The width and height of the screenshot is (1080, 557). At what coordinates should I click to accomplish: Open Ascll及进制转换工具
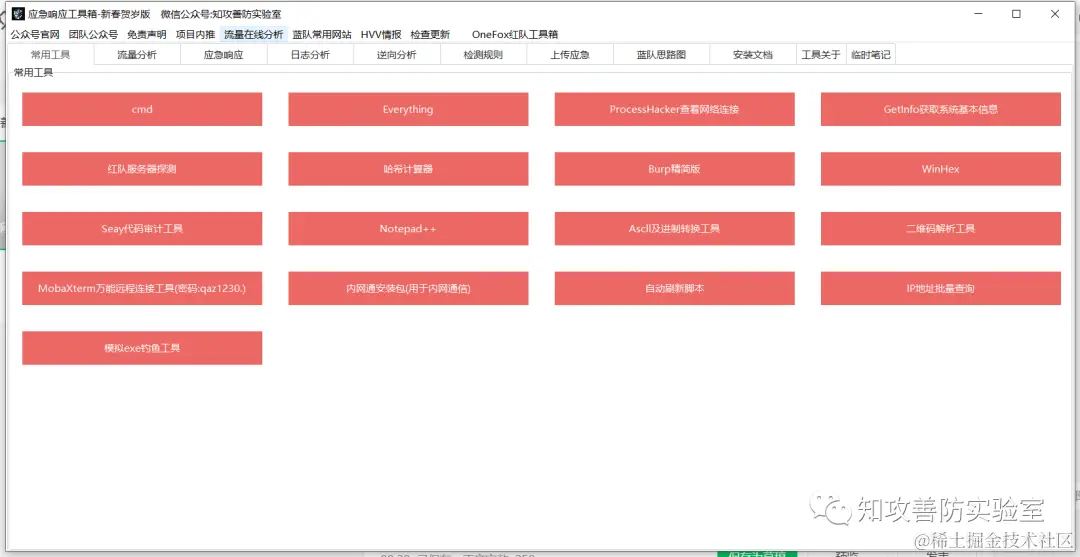pos(674,229)
